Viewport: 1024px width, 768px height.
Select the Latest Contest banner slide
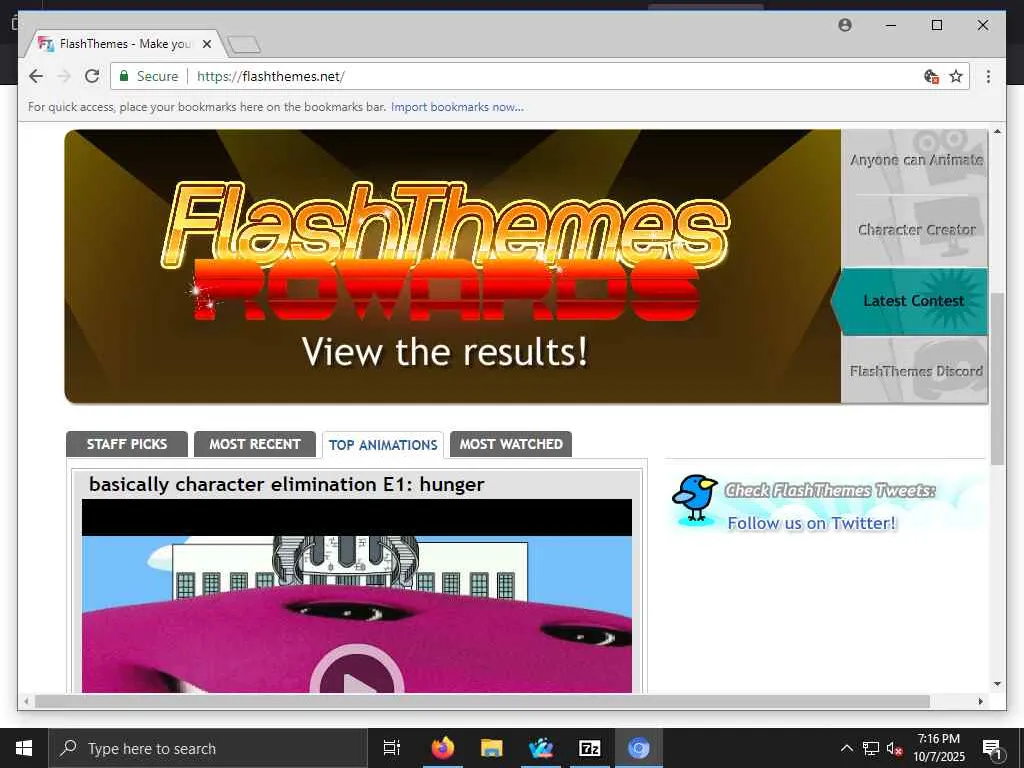tap(910, 301)
